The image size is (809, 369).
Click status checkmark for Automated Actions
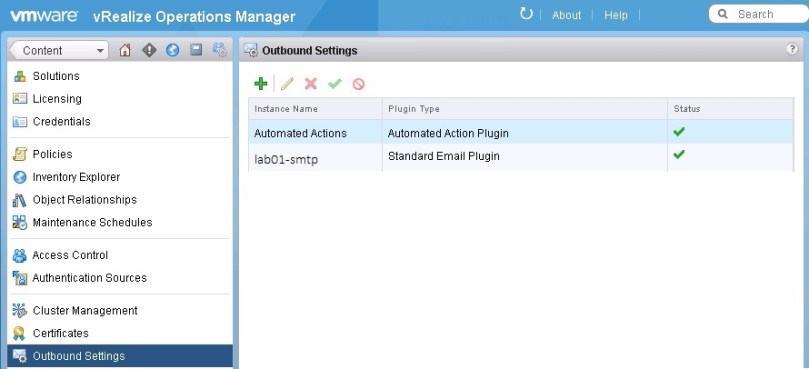[x=679, y=132]
